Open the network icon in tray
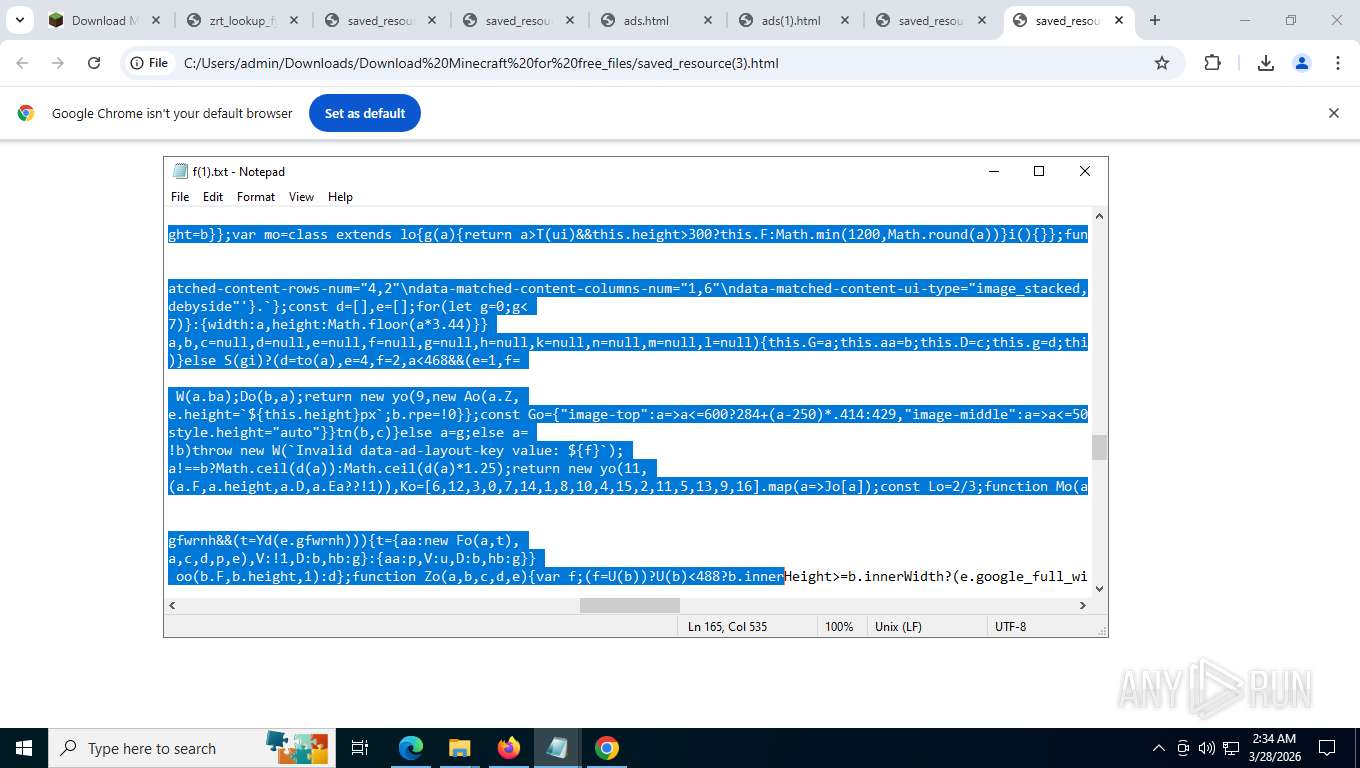 point(1229,748)
